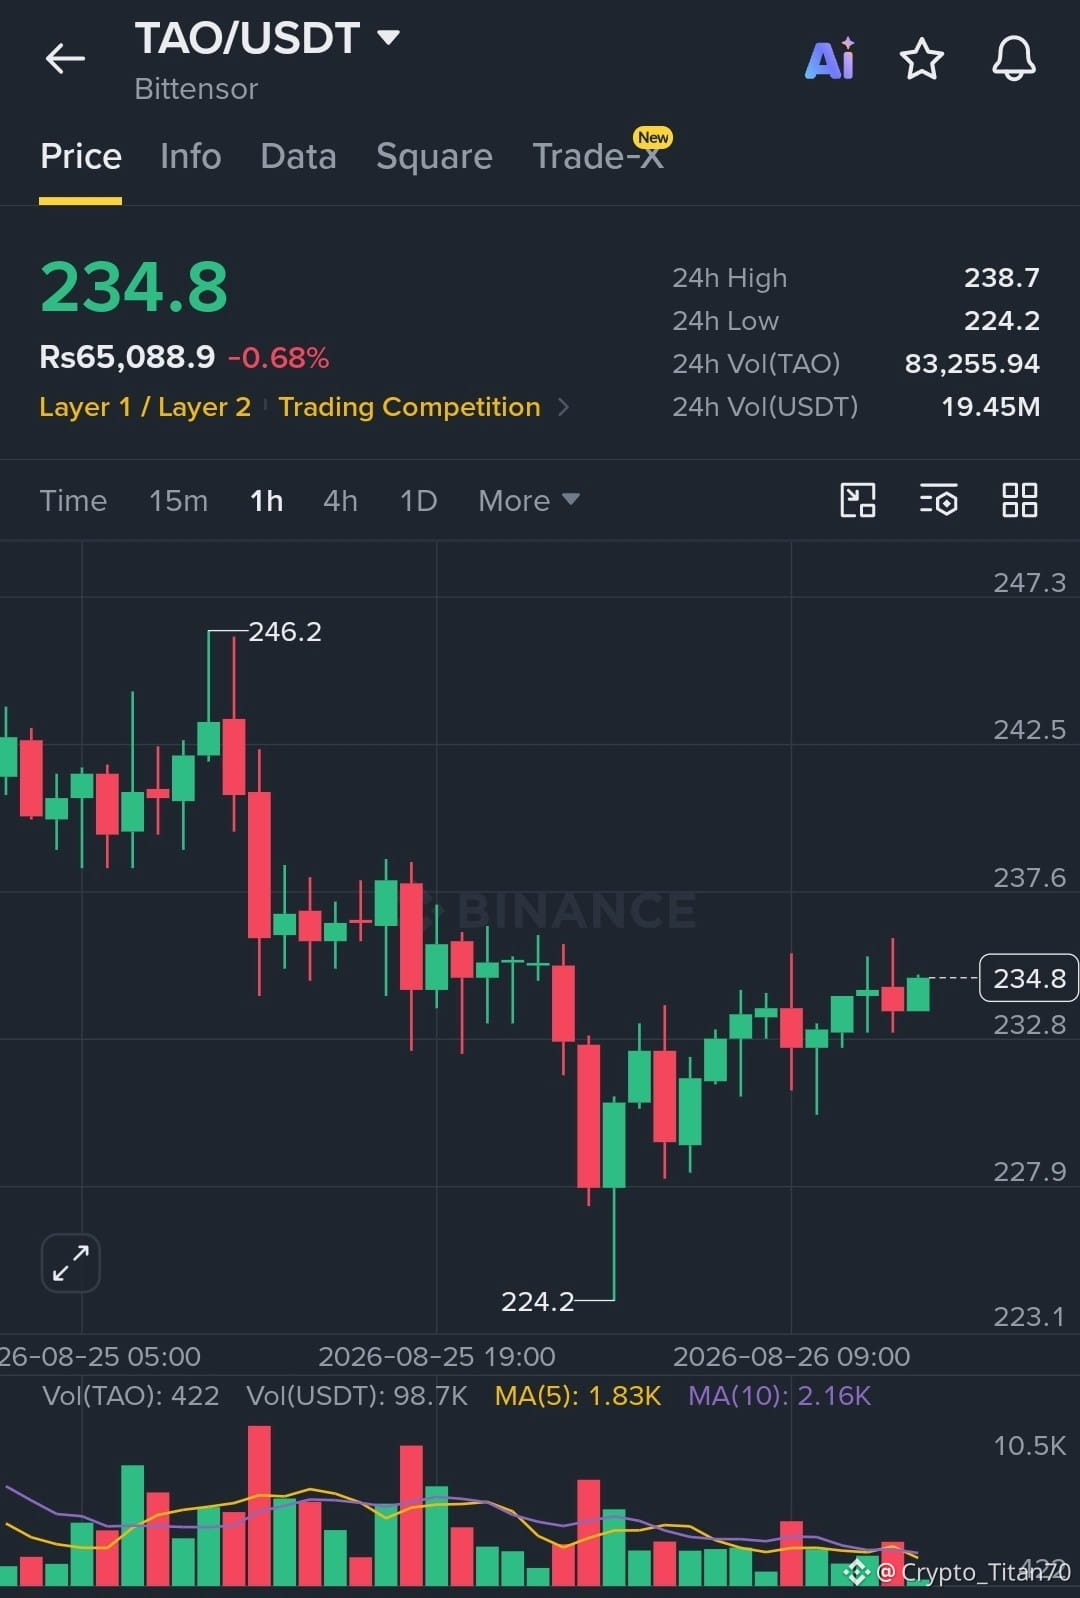Click the 24h High value 238.7

(1002, 278)
